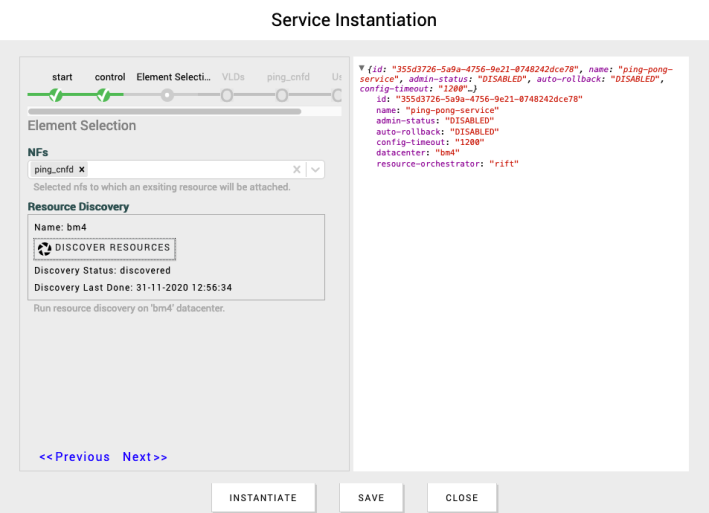The image size is (709, 513).
Task: Click the aperture icon on Discover Resources
Action: click(x=44, y=247)
